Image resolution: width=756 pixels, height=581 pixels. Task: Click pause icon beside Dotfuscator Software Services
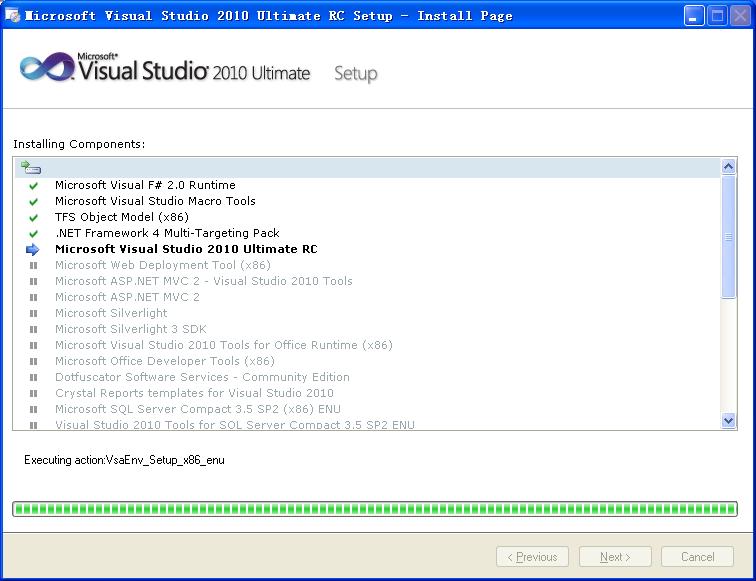coord(33,377)
